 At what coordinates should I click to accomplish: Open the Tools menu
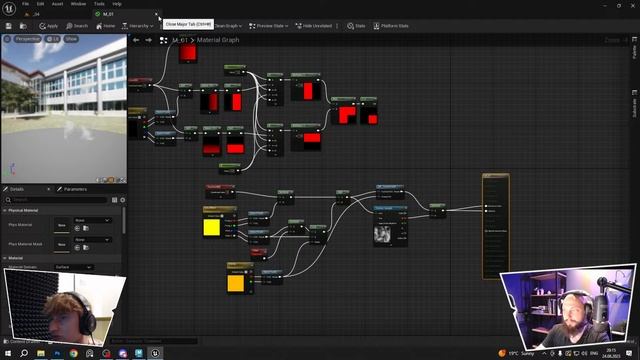[99, 4]
